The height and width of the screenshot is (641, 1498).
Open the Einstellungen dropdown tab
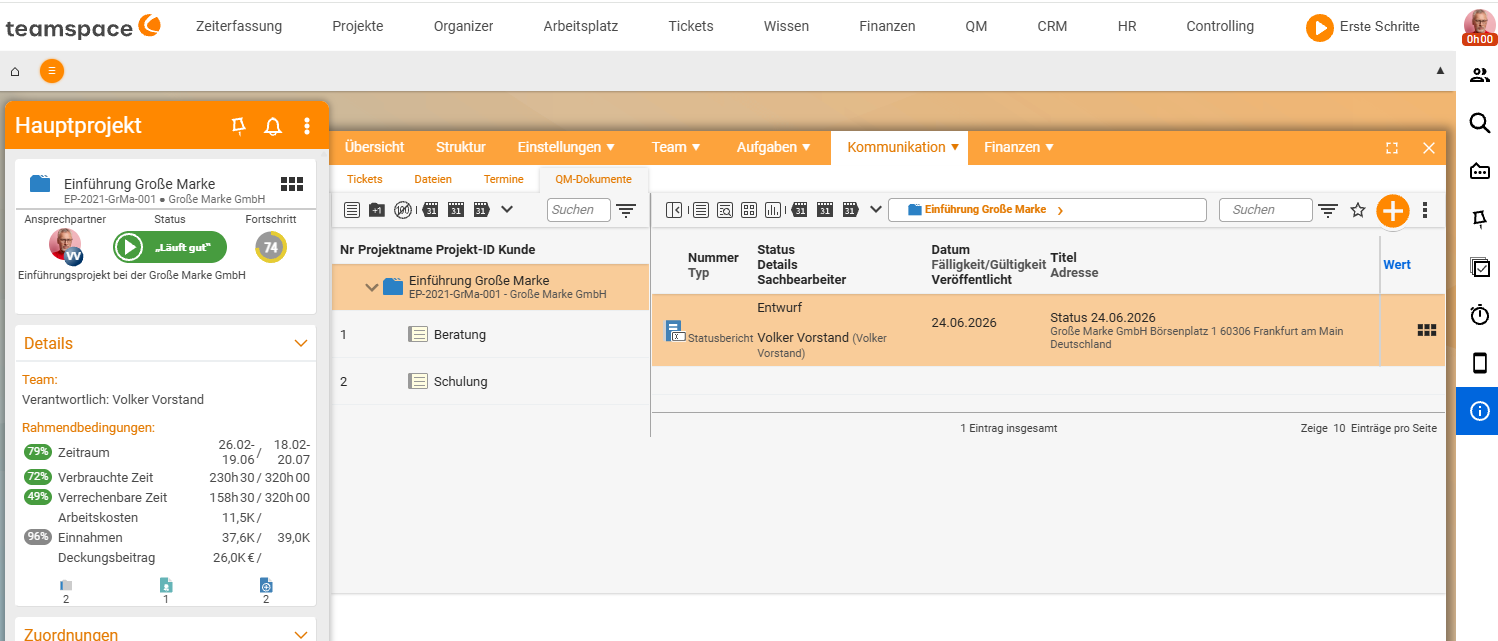coord(566,147)
